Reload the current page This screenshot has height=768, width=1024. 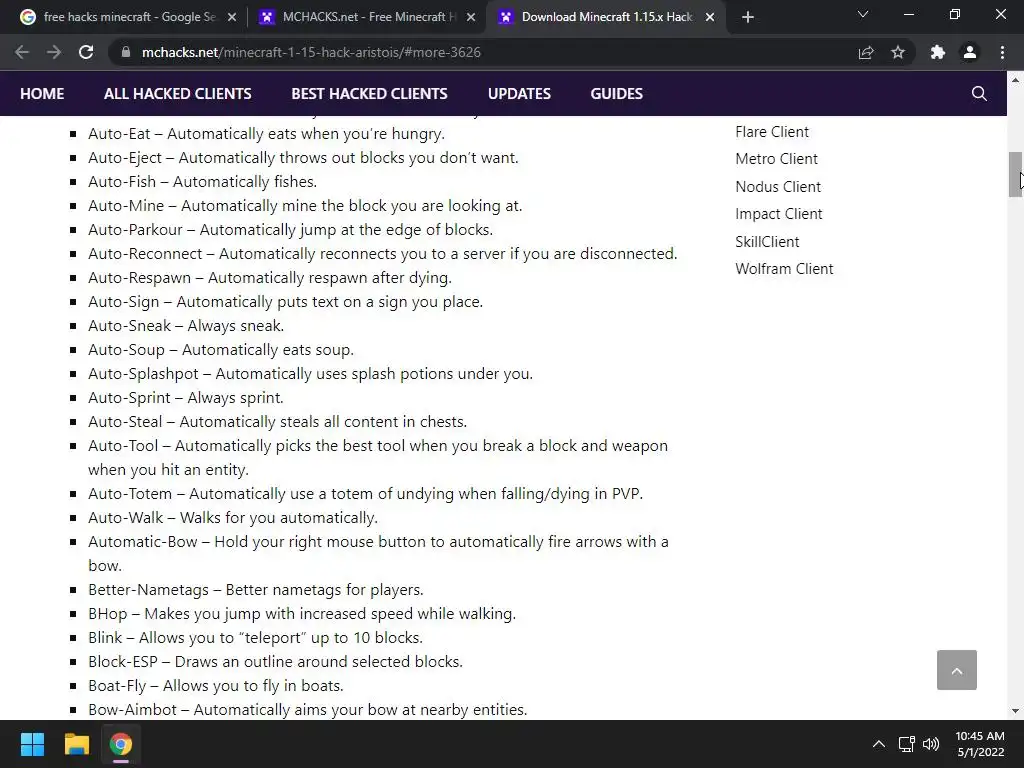(x=86, y=52)
